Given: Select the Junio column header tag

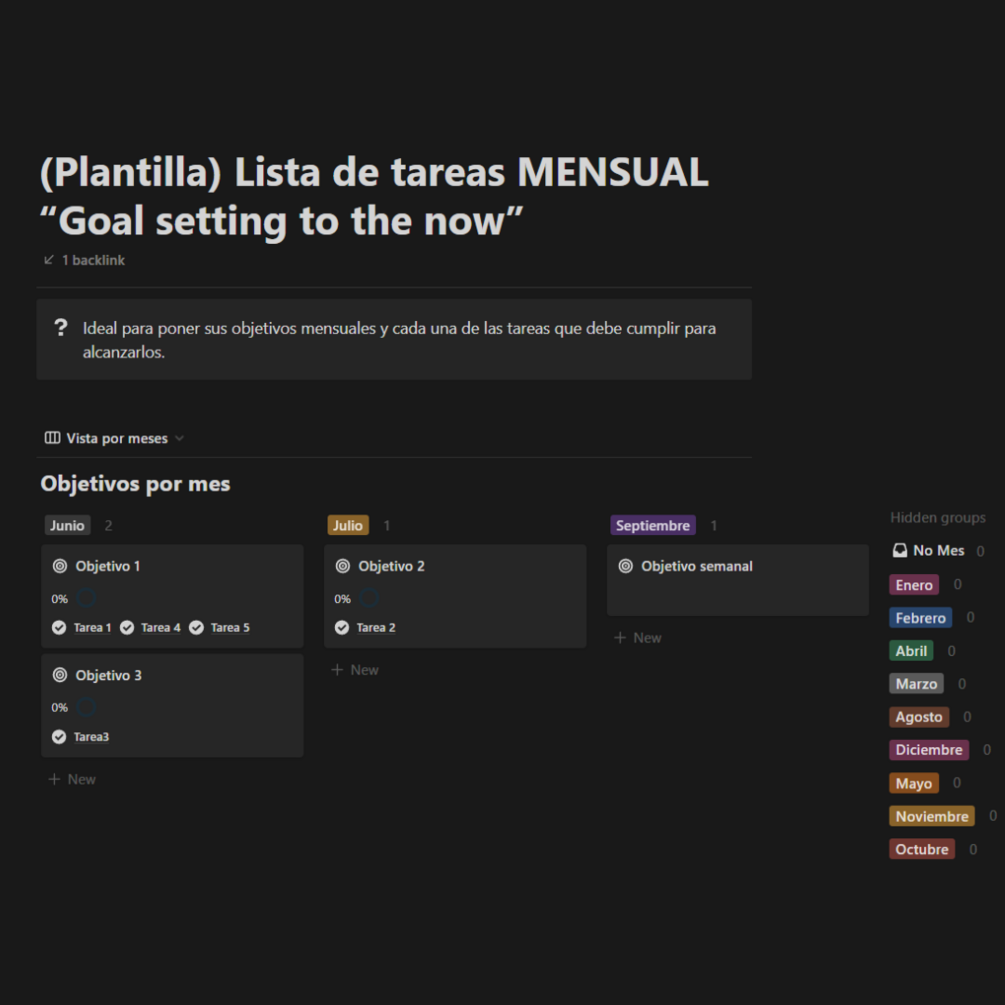Looking at the screenshot, I should (67, 525).
